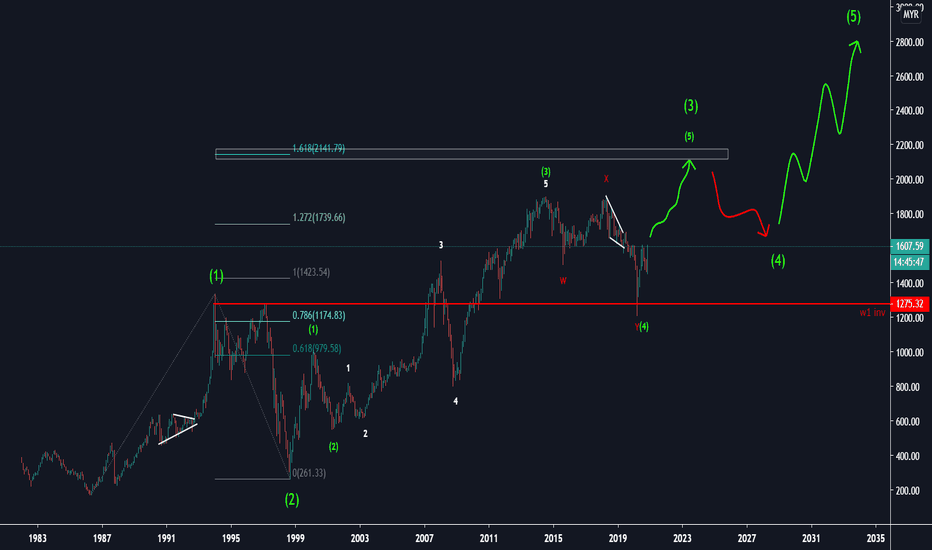Click 2800.00 on the price axis
Image resolution: width=932 pixels, height=550 pixels.
coord(910,42)
